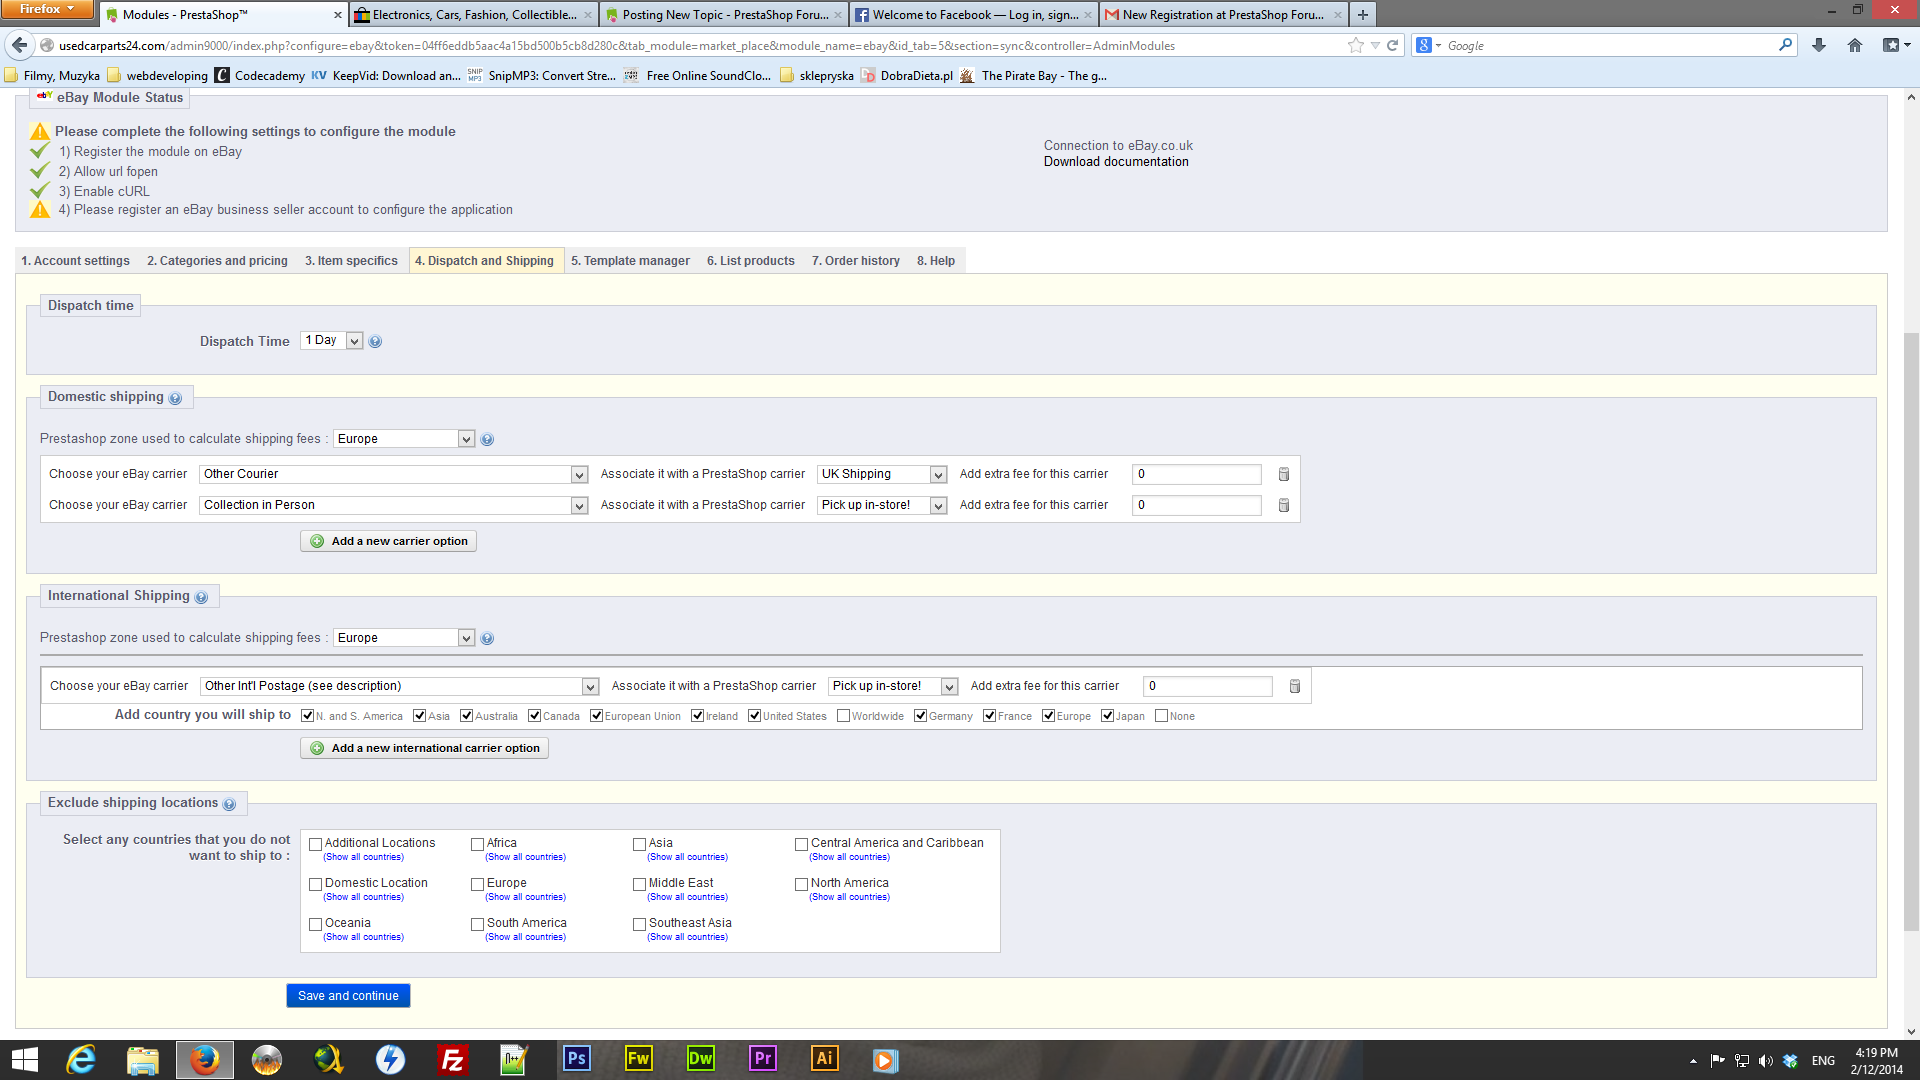Delete the Other Courier carrier row

pos(1284,474)
